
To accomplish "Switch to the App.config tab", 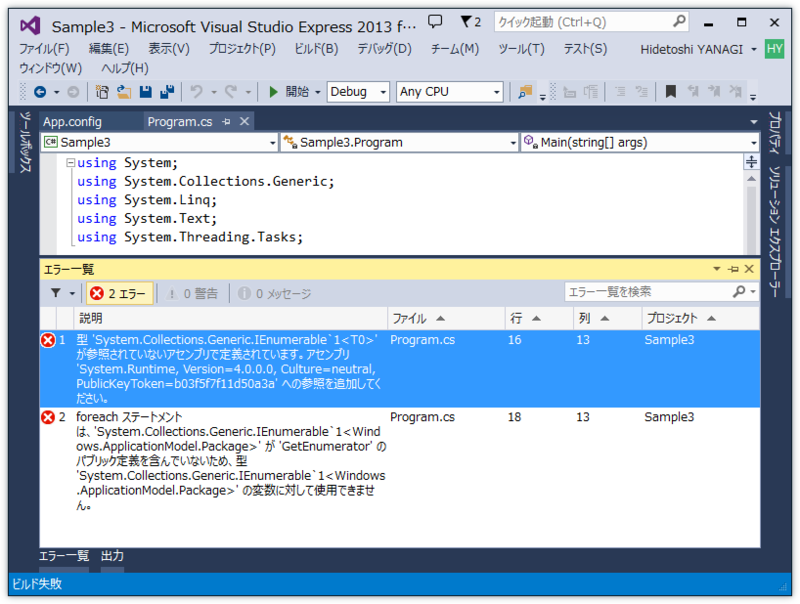I will 72,122.
